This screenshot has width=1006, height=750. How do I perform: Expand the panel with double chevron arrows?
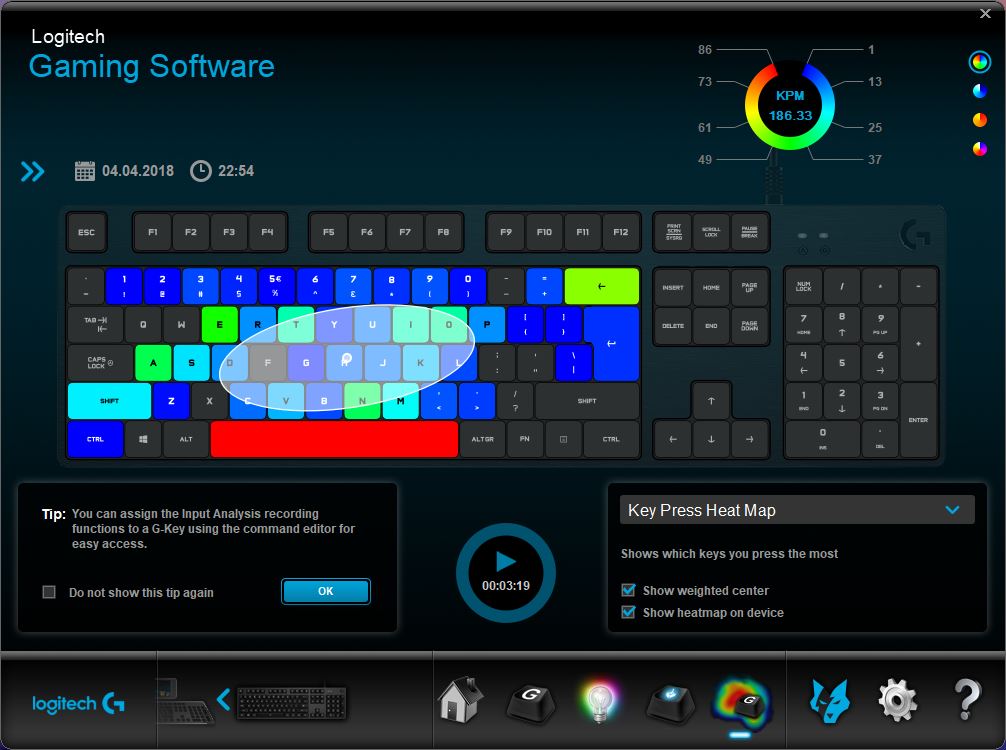click(33, 171)
